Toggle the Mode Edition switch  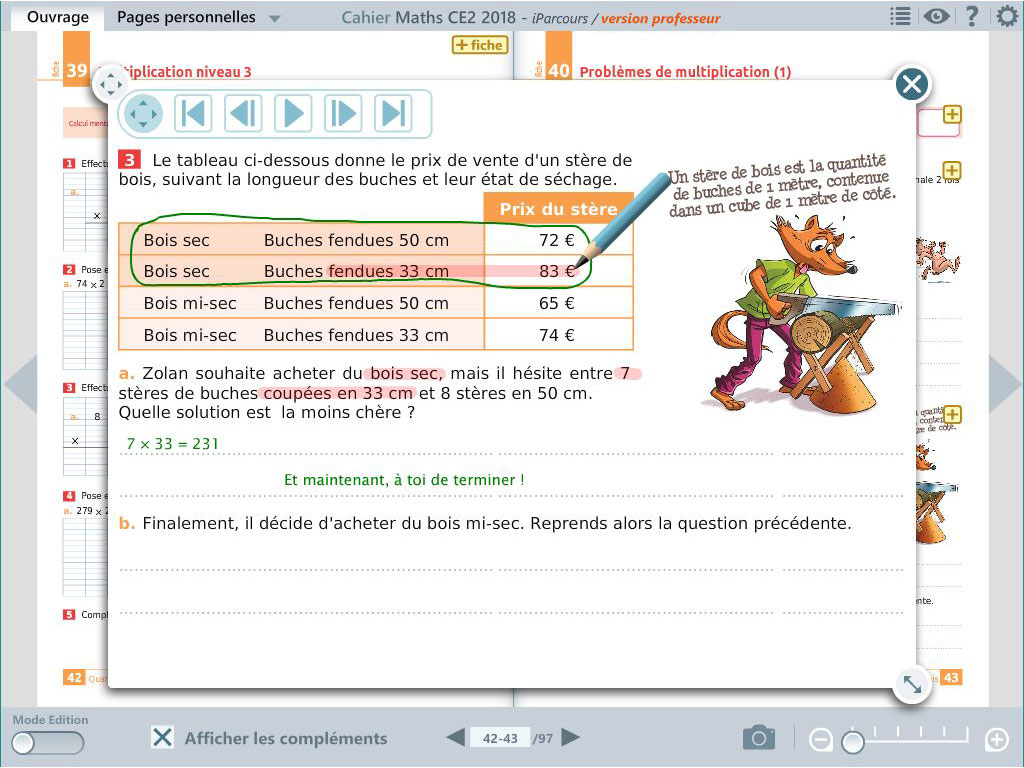pyautogui.click(x=47, y=743)
